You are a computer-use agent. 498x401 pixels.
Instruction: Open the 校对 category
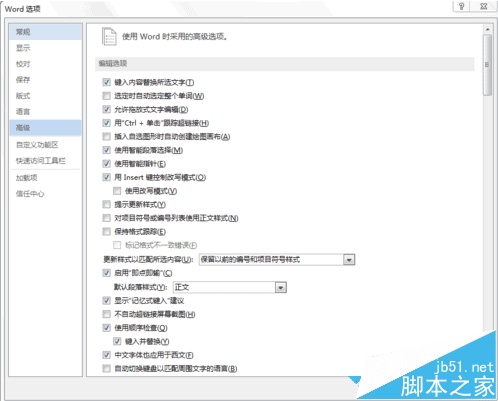pyautogui.click(x=45, y=64)
